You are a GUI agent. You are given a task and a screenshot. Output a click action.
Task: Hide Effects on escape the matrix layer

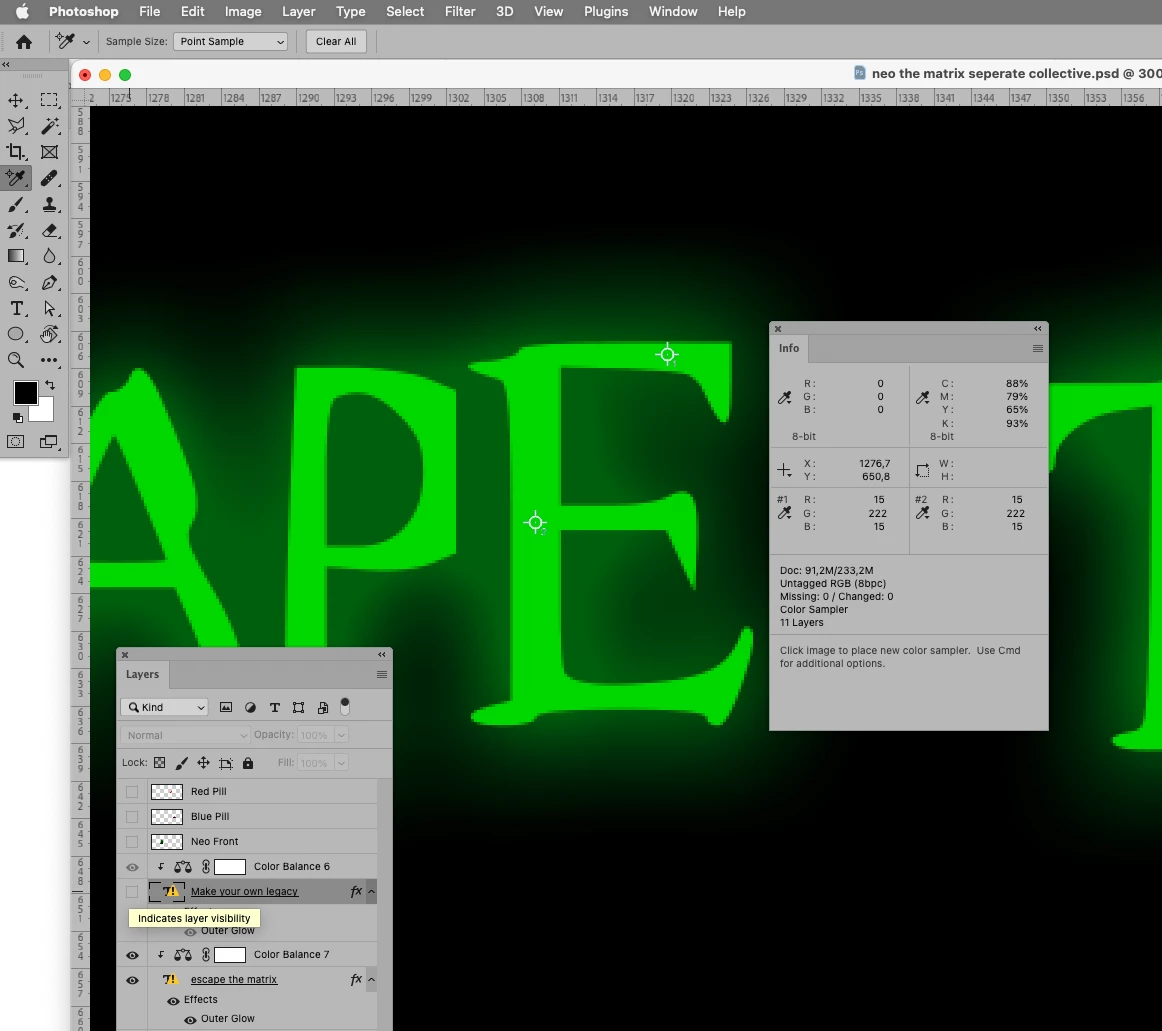click(x=173, y=1001)
